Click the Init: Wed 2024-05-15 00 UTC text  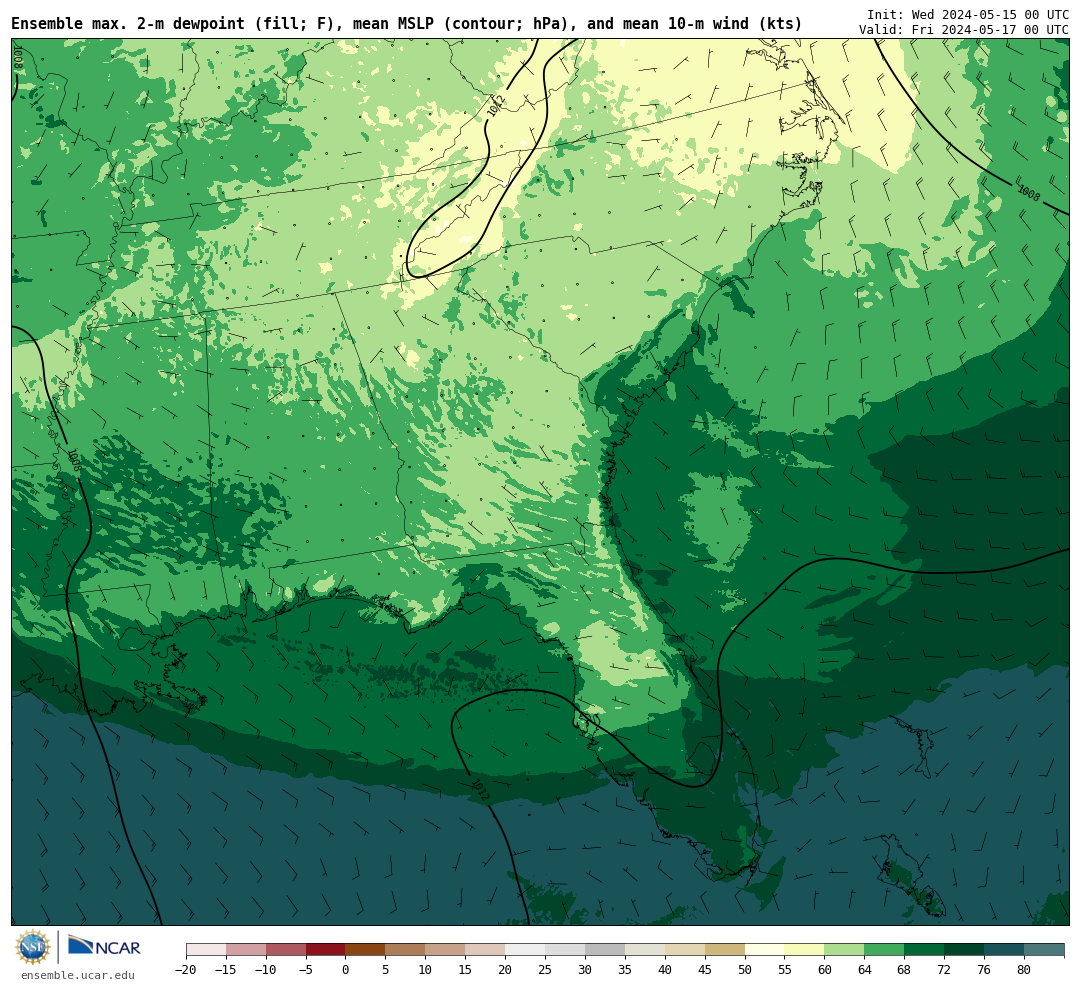tap(967, 14)
